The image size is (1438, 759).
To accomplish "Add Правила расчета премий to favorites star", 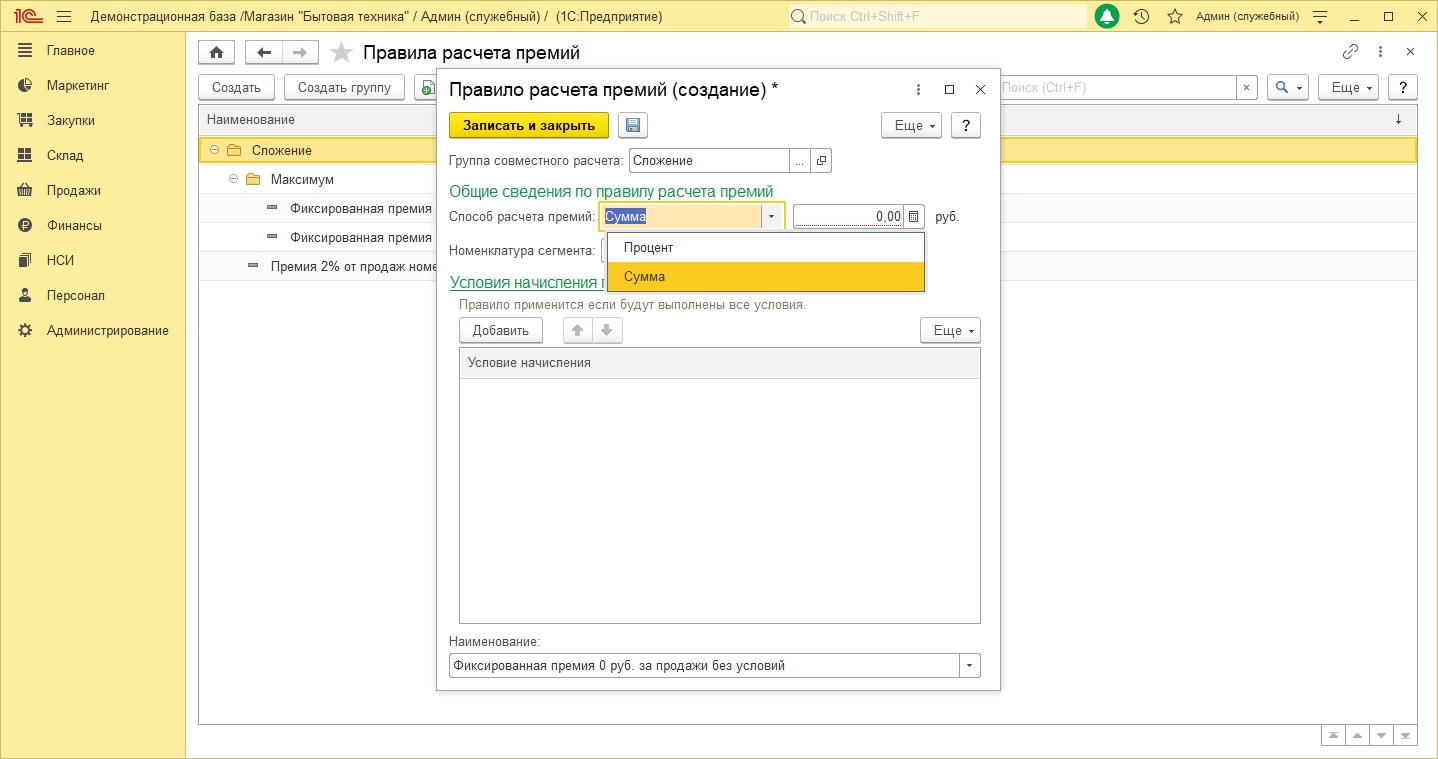I will tap(341, 52).
